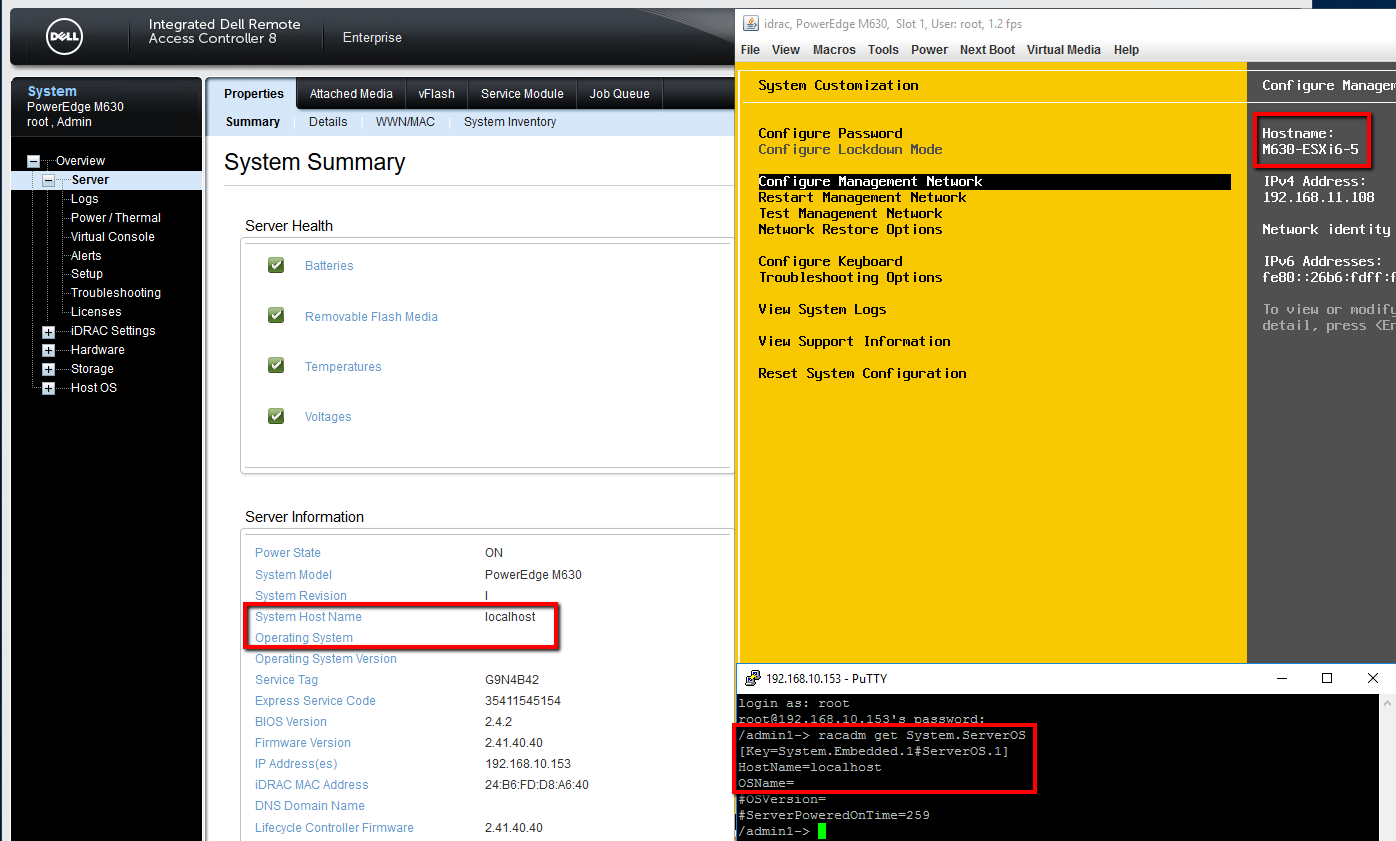Expand the Hardware tree node

[46, 349]
